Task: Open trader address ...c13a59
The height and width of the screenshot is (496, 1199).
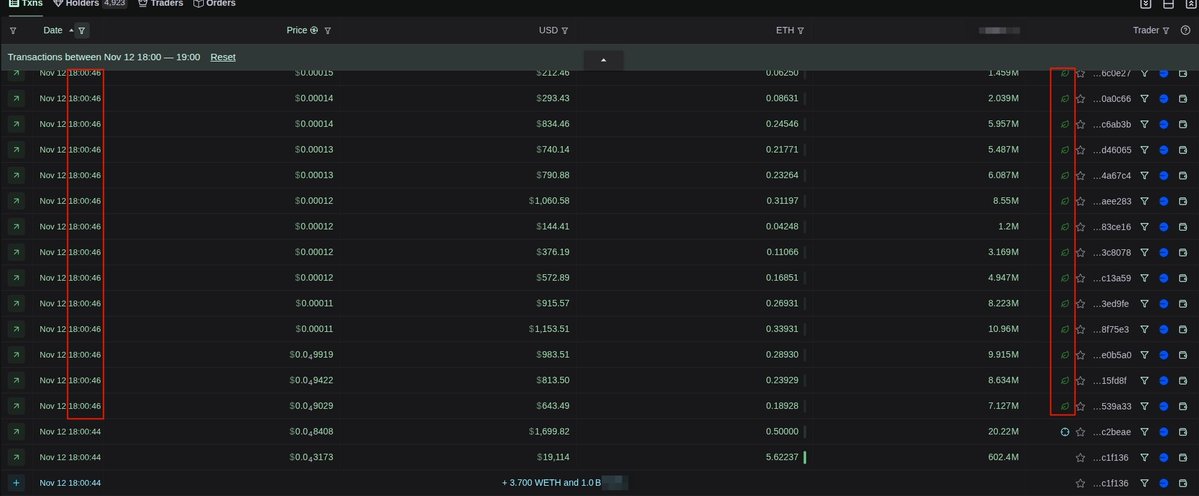Action: 1112,278
